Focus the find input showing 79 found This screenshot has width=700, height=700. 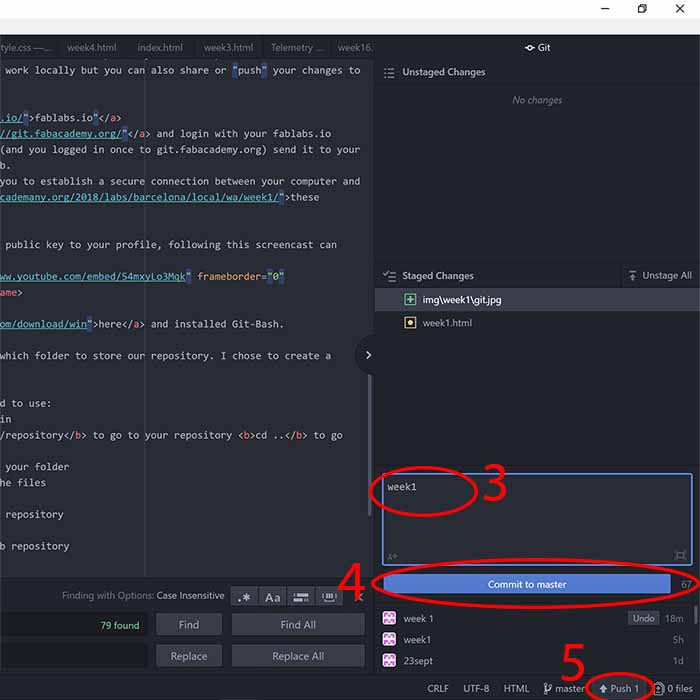point(74,625)
